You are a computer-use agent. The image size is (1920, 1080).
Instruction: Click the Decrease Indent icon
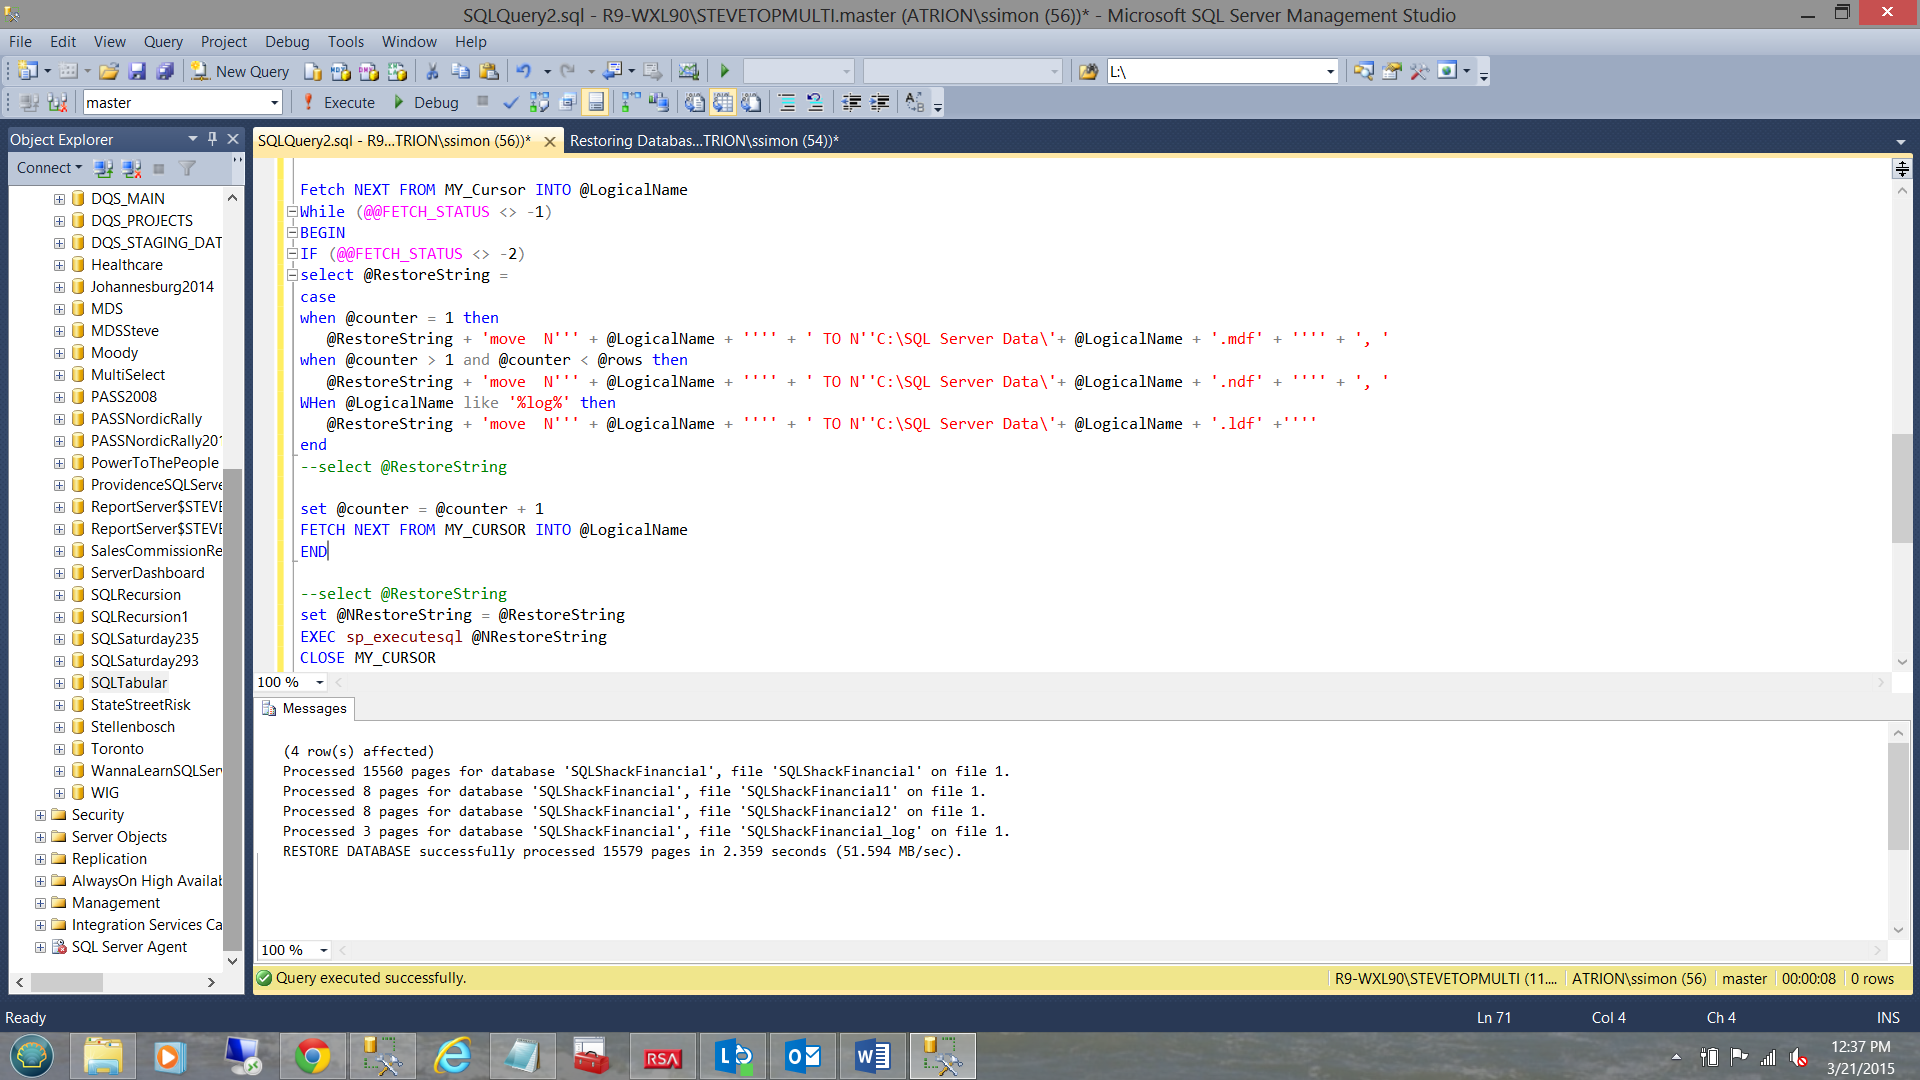click(852, 102)
